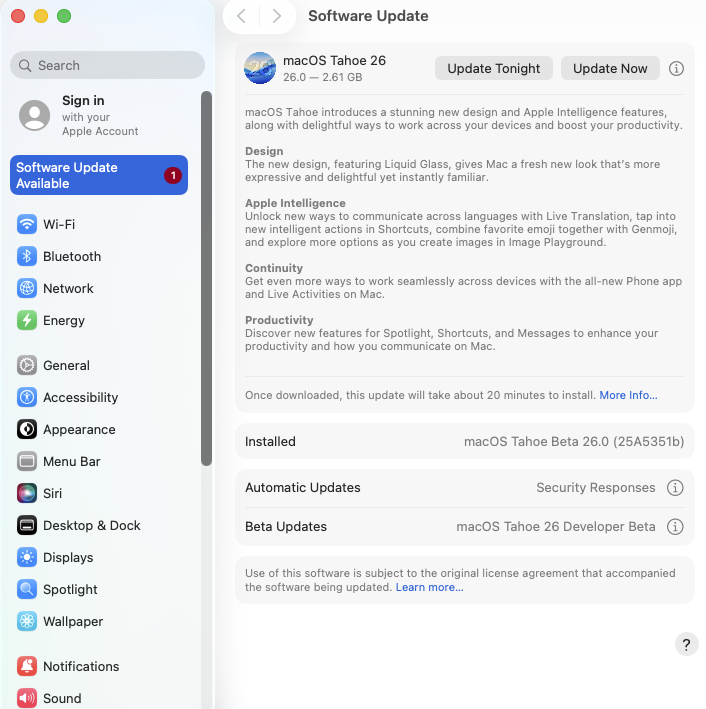Click the Notifications bell icon

[27, 666]
